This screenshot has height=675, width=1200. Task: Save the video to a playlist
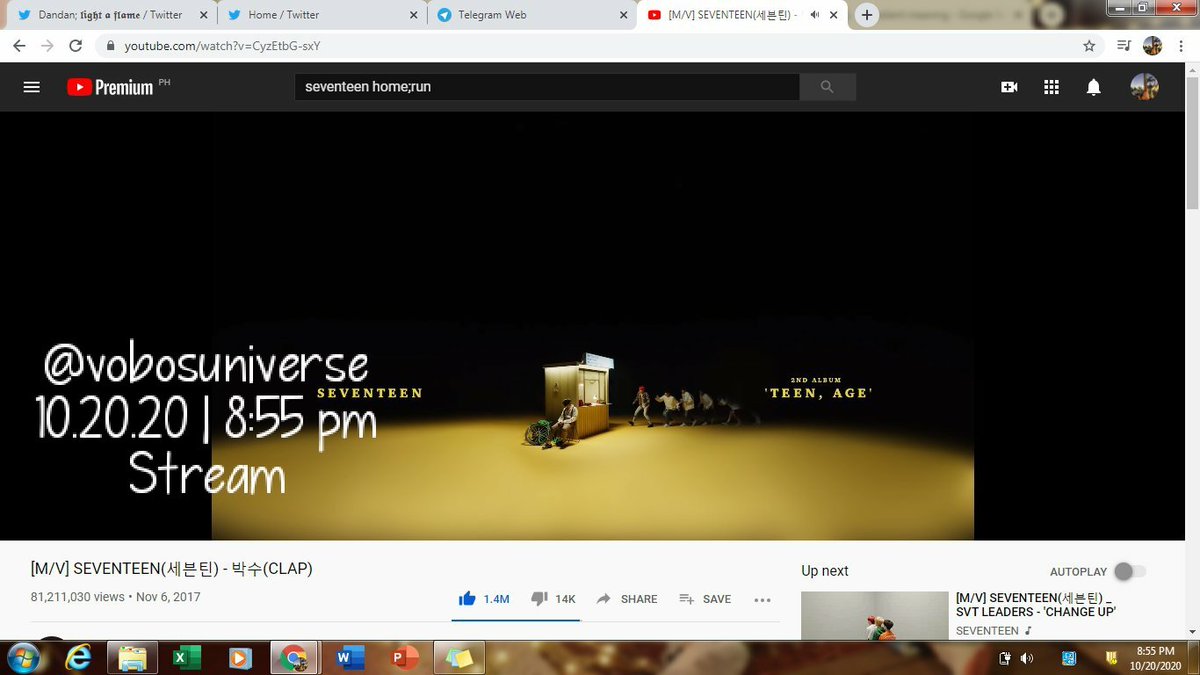point(705,599)
